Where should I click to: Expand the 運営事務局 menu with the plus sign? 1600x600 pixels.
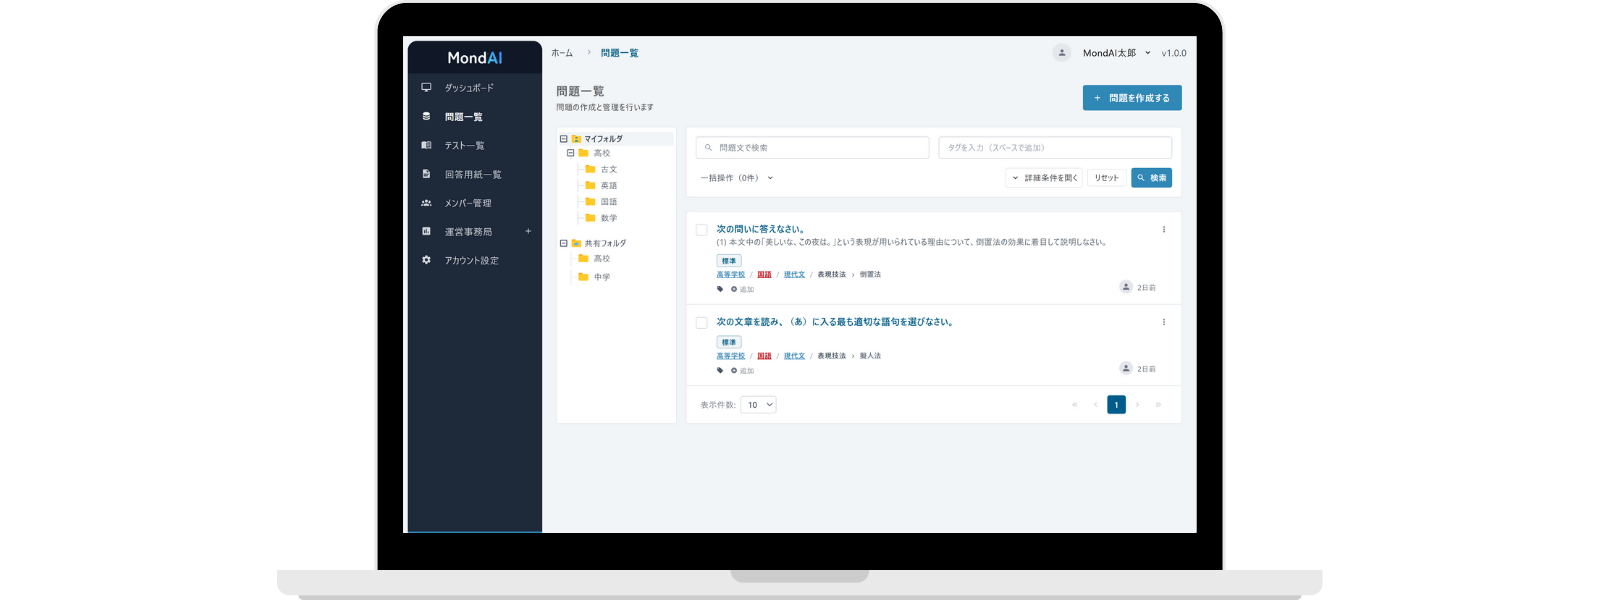pyautogui.click(x=528, y=232)
